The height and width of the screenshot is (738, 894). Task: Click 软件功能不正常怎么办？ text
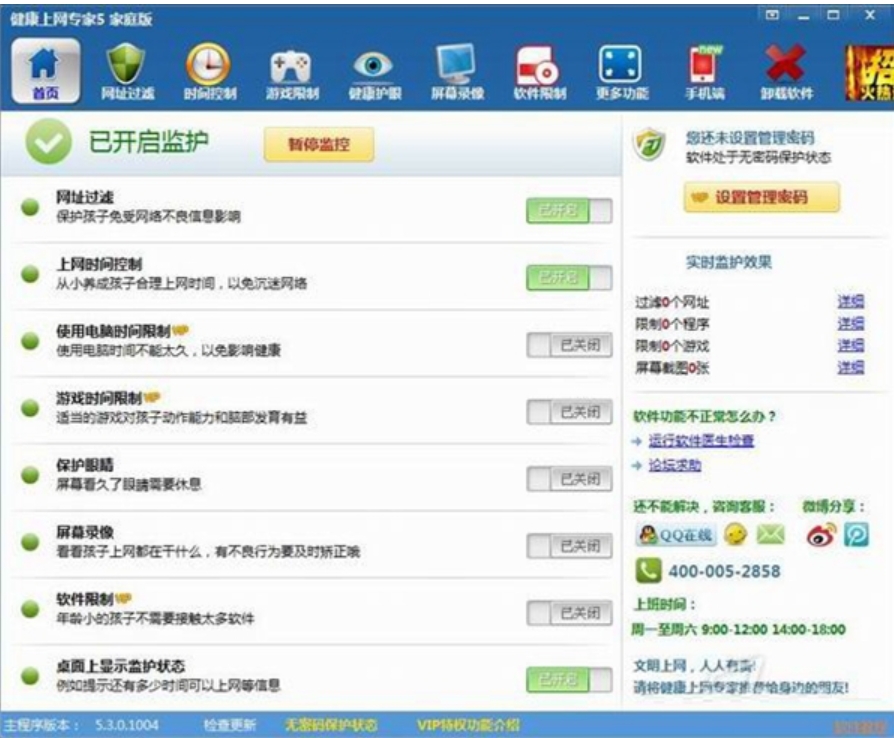point(705,416)
